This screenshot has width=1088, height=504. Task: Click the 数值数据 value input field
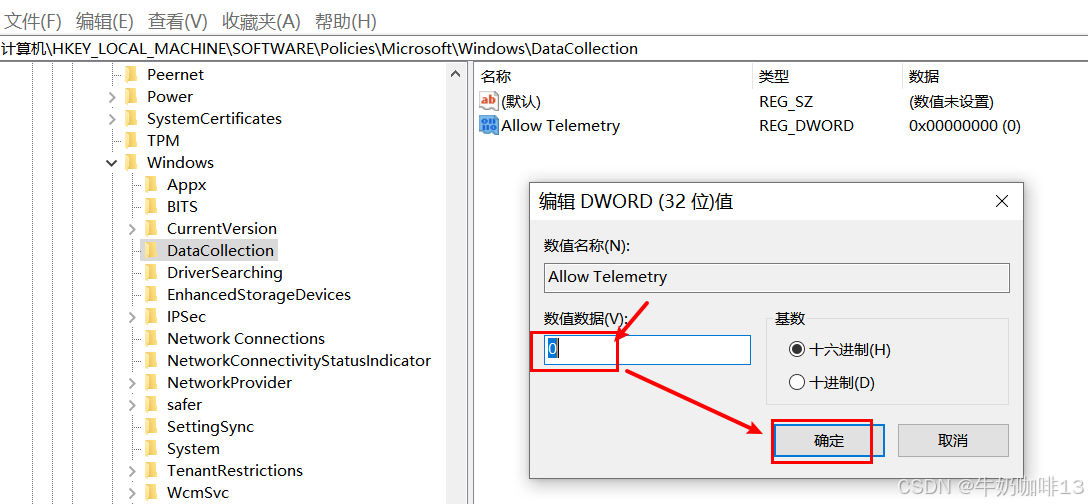click(x=648, y=350)
